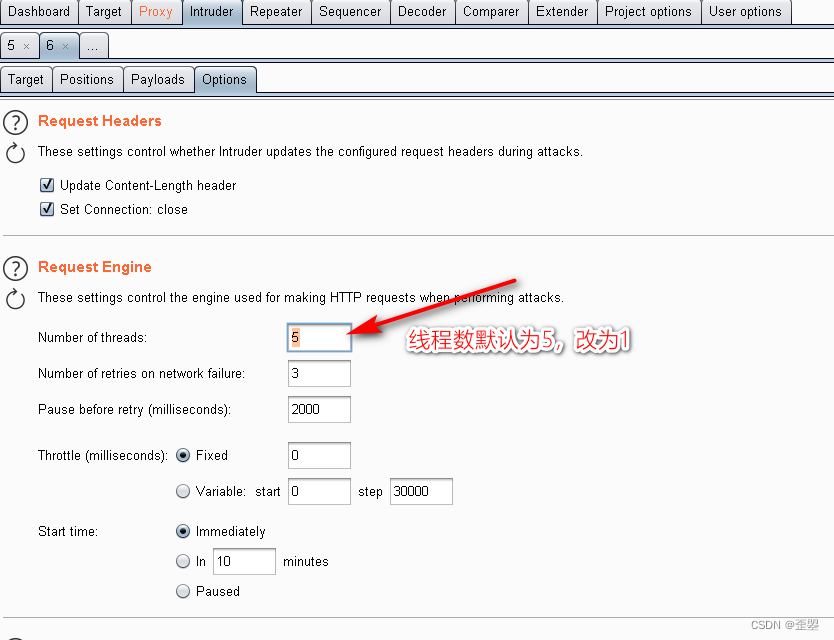
Task: Switch to Intruder attack tab 6
Action: pos(50,46)
